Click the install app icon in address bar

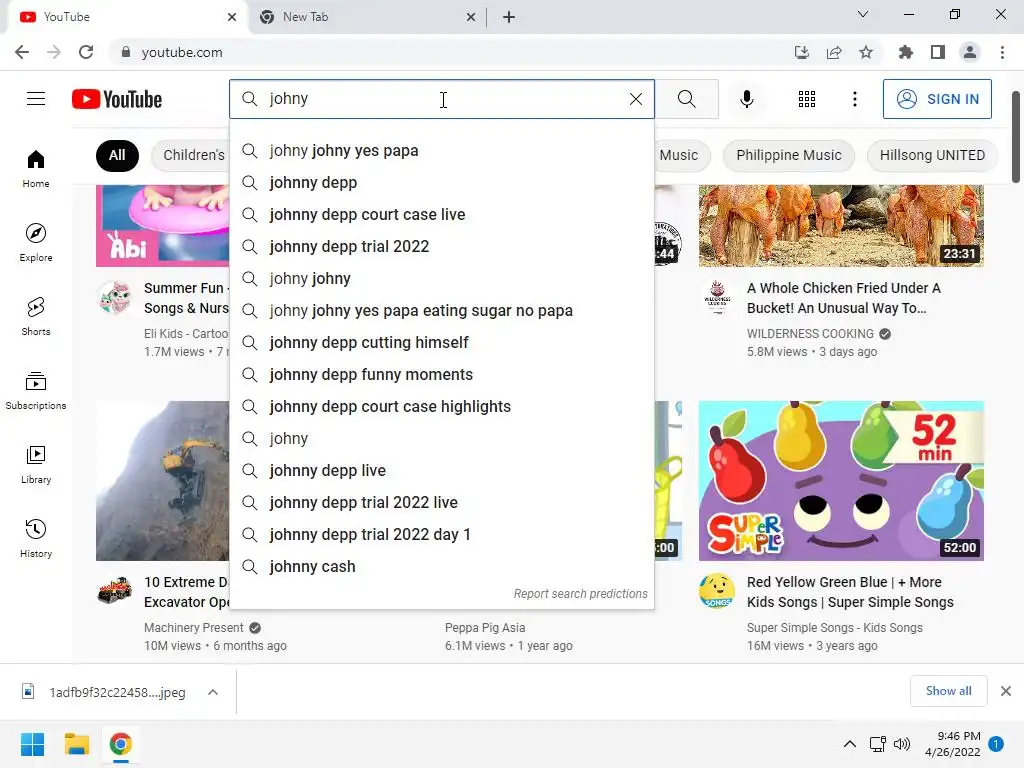802,52
